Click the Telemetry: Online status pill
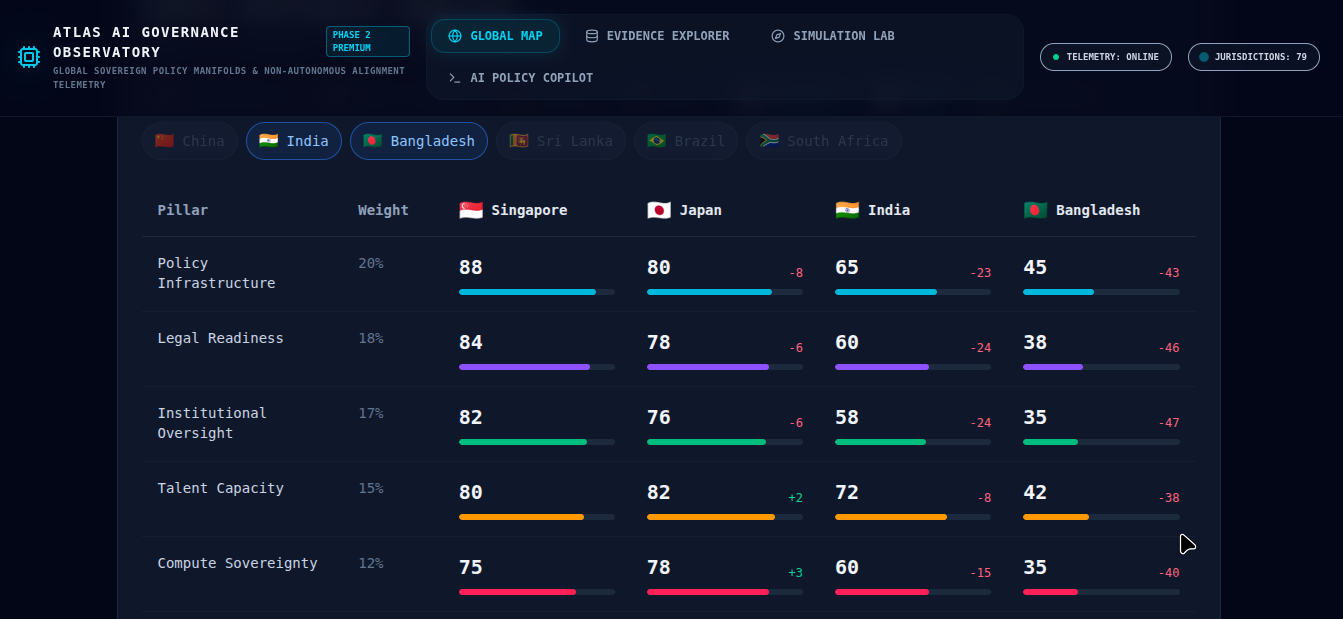The image size is (1343, 619). [1106, 57]
